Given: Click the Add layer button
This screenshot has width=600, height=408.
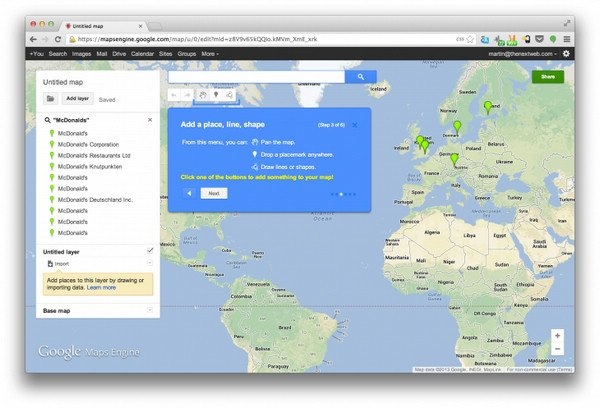Looking at the screenshot, I should [x=78, y=99].
